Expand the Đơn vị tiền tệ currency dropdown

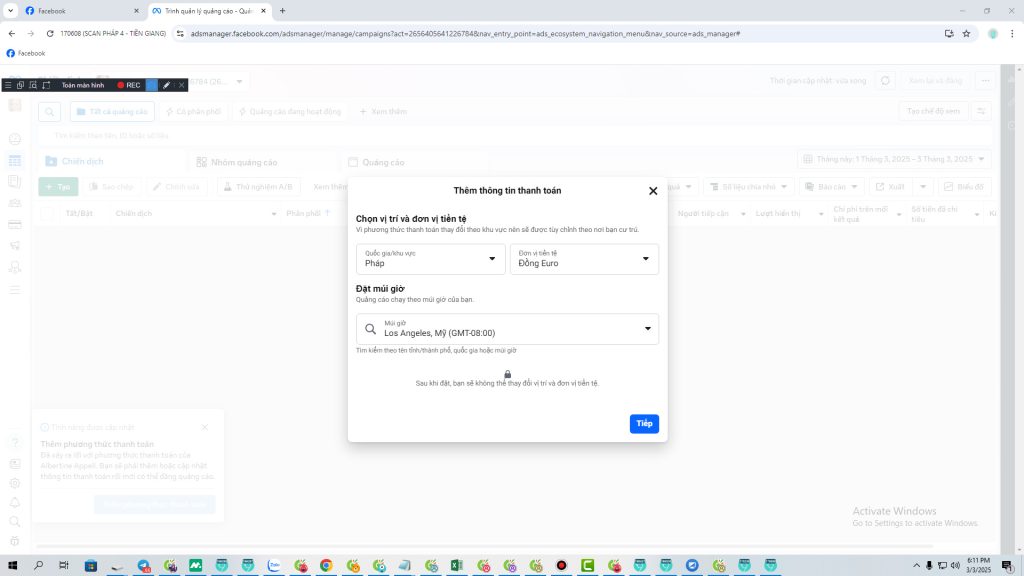pyautogui.click(x=584, y=259)
